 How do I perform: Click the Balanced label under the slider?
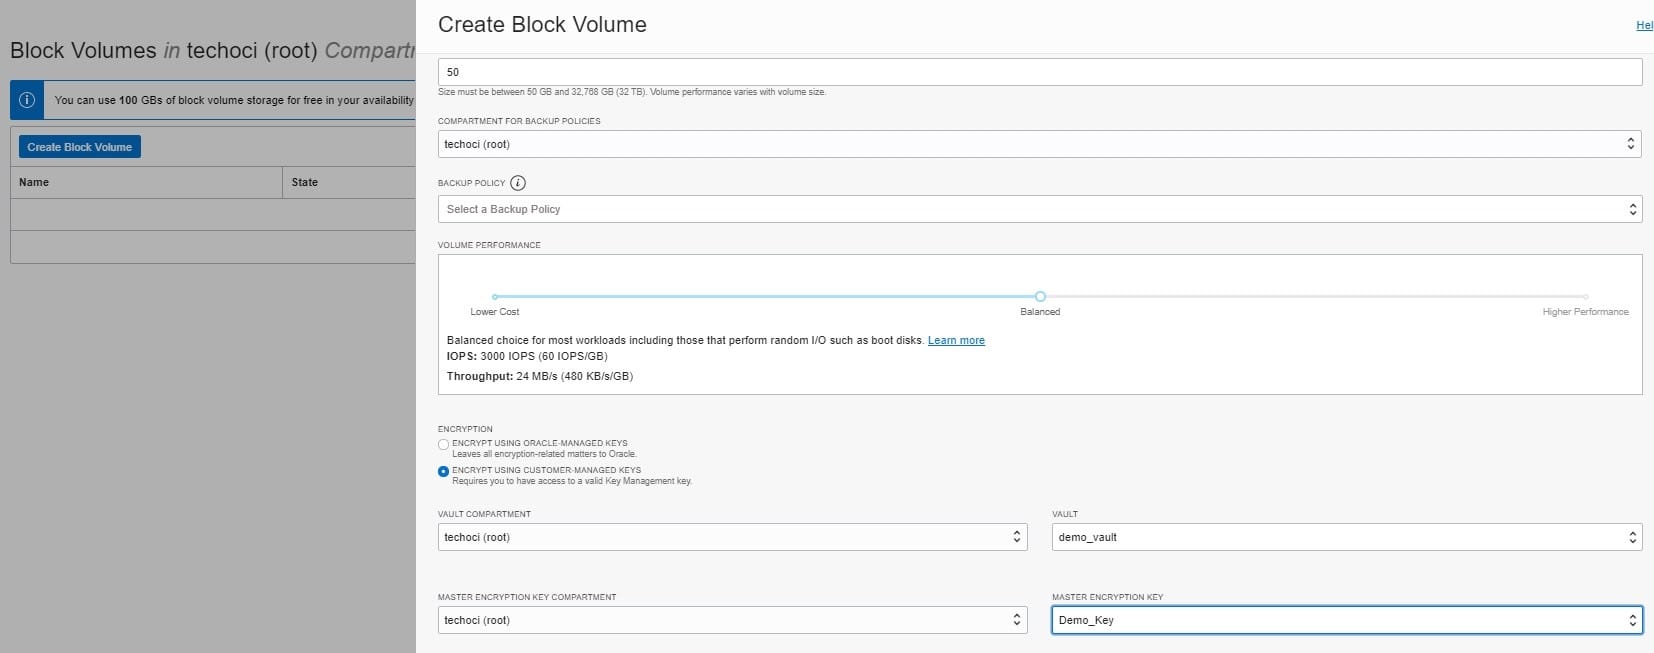coord(1040,312)
